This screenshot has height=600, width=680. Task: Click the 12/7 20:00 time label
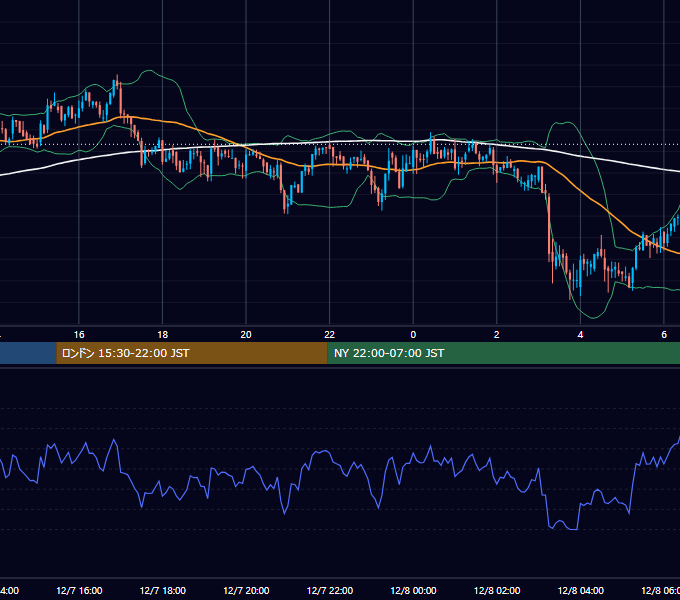click(246, 590)
